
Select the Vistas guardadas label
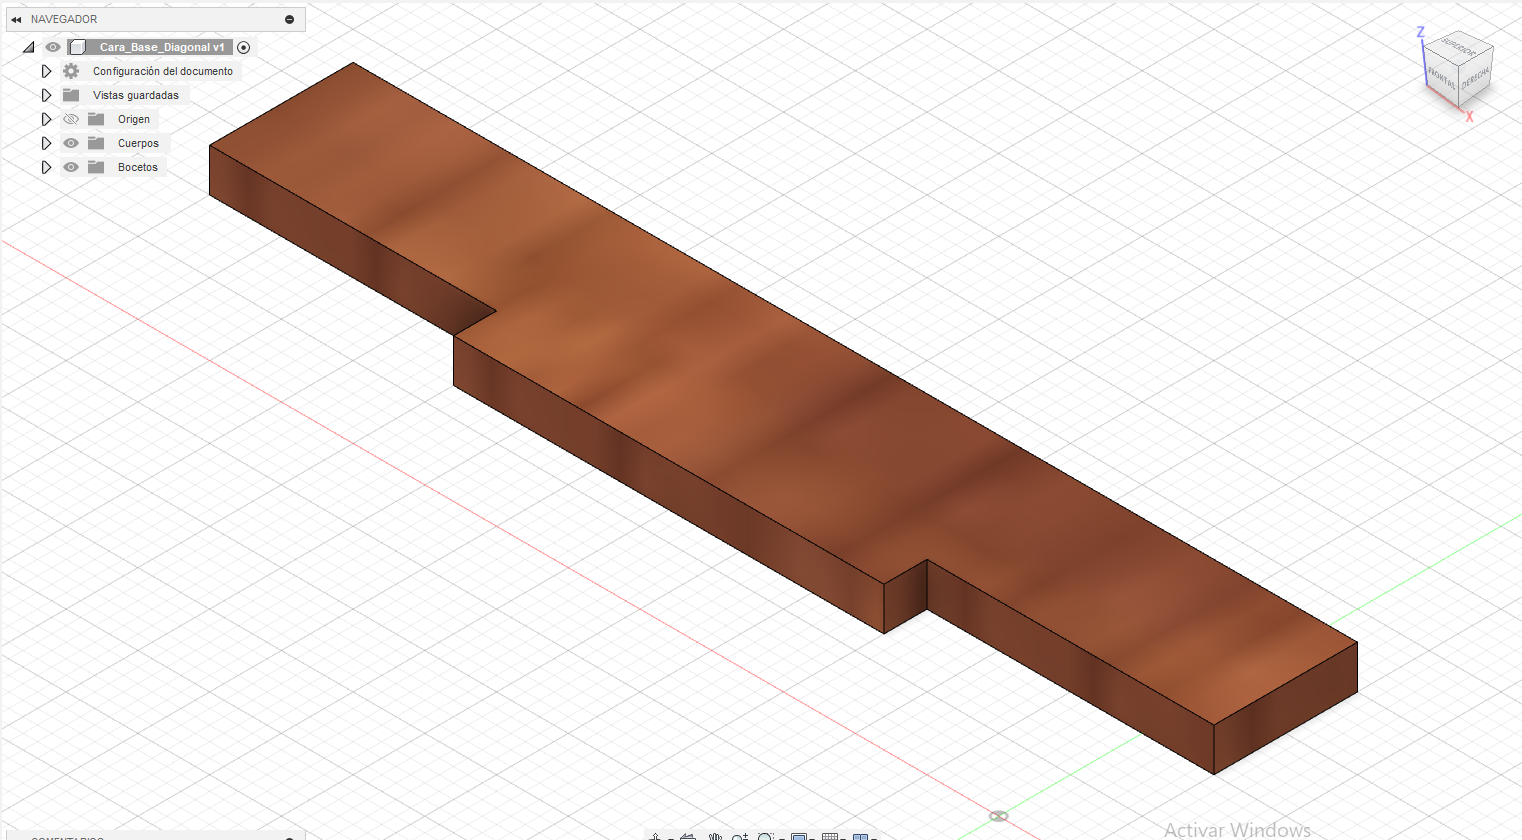136,95
